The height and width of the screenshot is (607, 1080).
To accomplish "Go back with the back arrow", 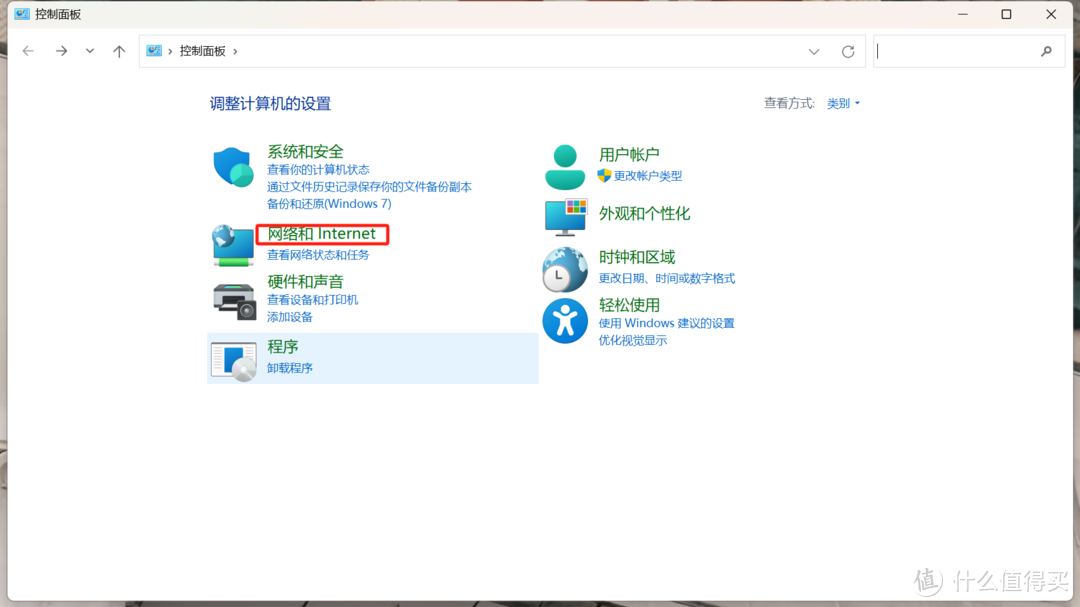I will [x=28, y=51].
